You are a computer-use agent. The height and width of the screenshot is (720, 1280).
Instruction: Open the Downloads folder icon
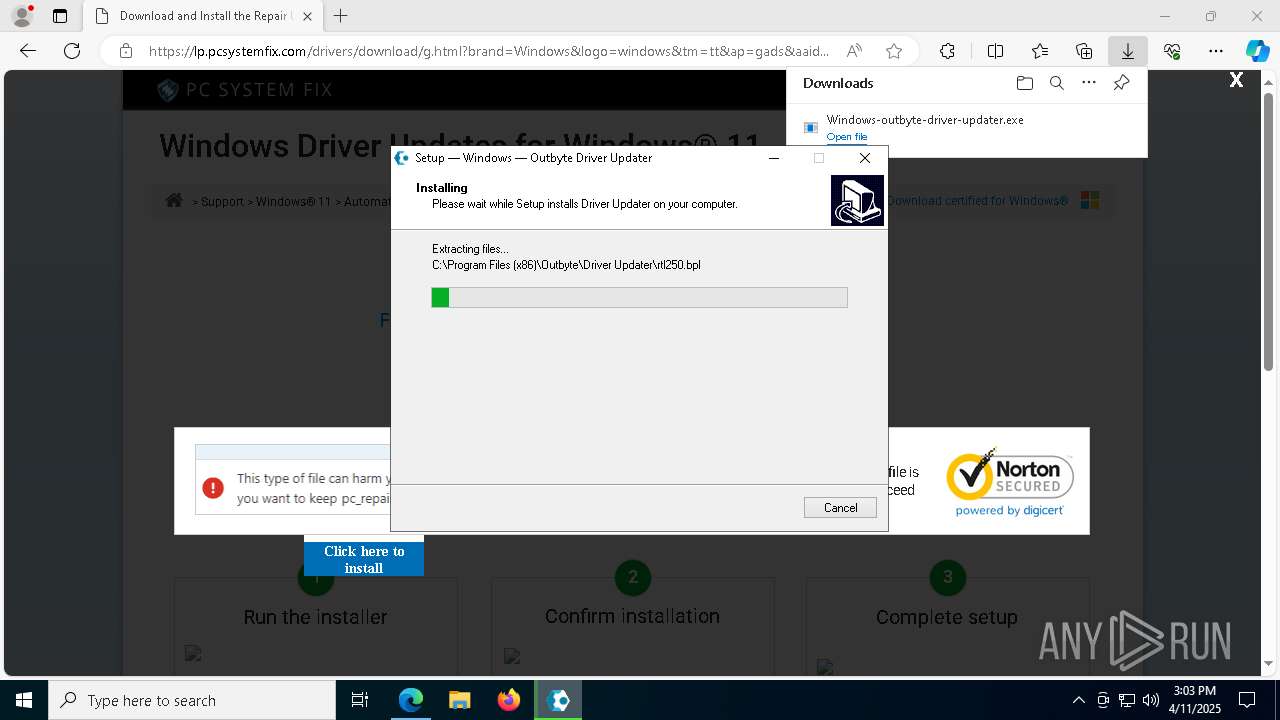click(1024, 83)
